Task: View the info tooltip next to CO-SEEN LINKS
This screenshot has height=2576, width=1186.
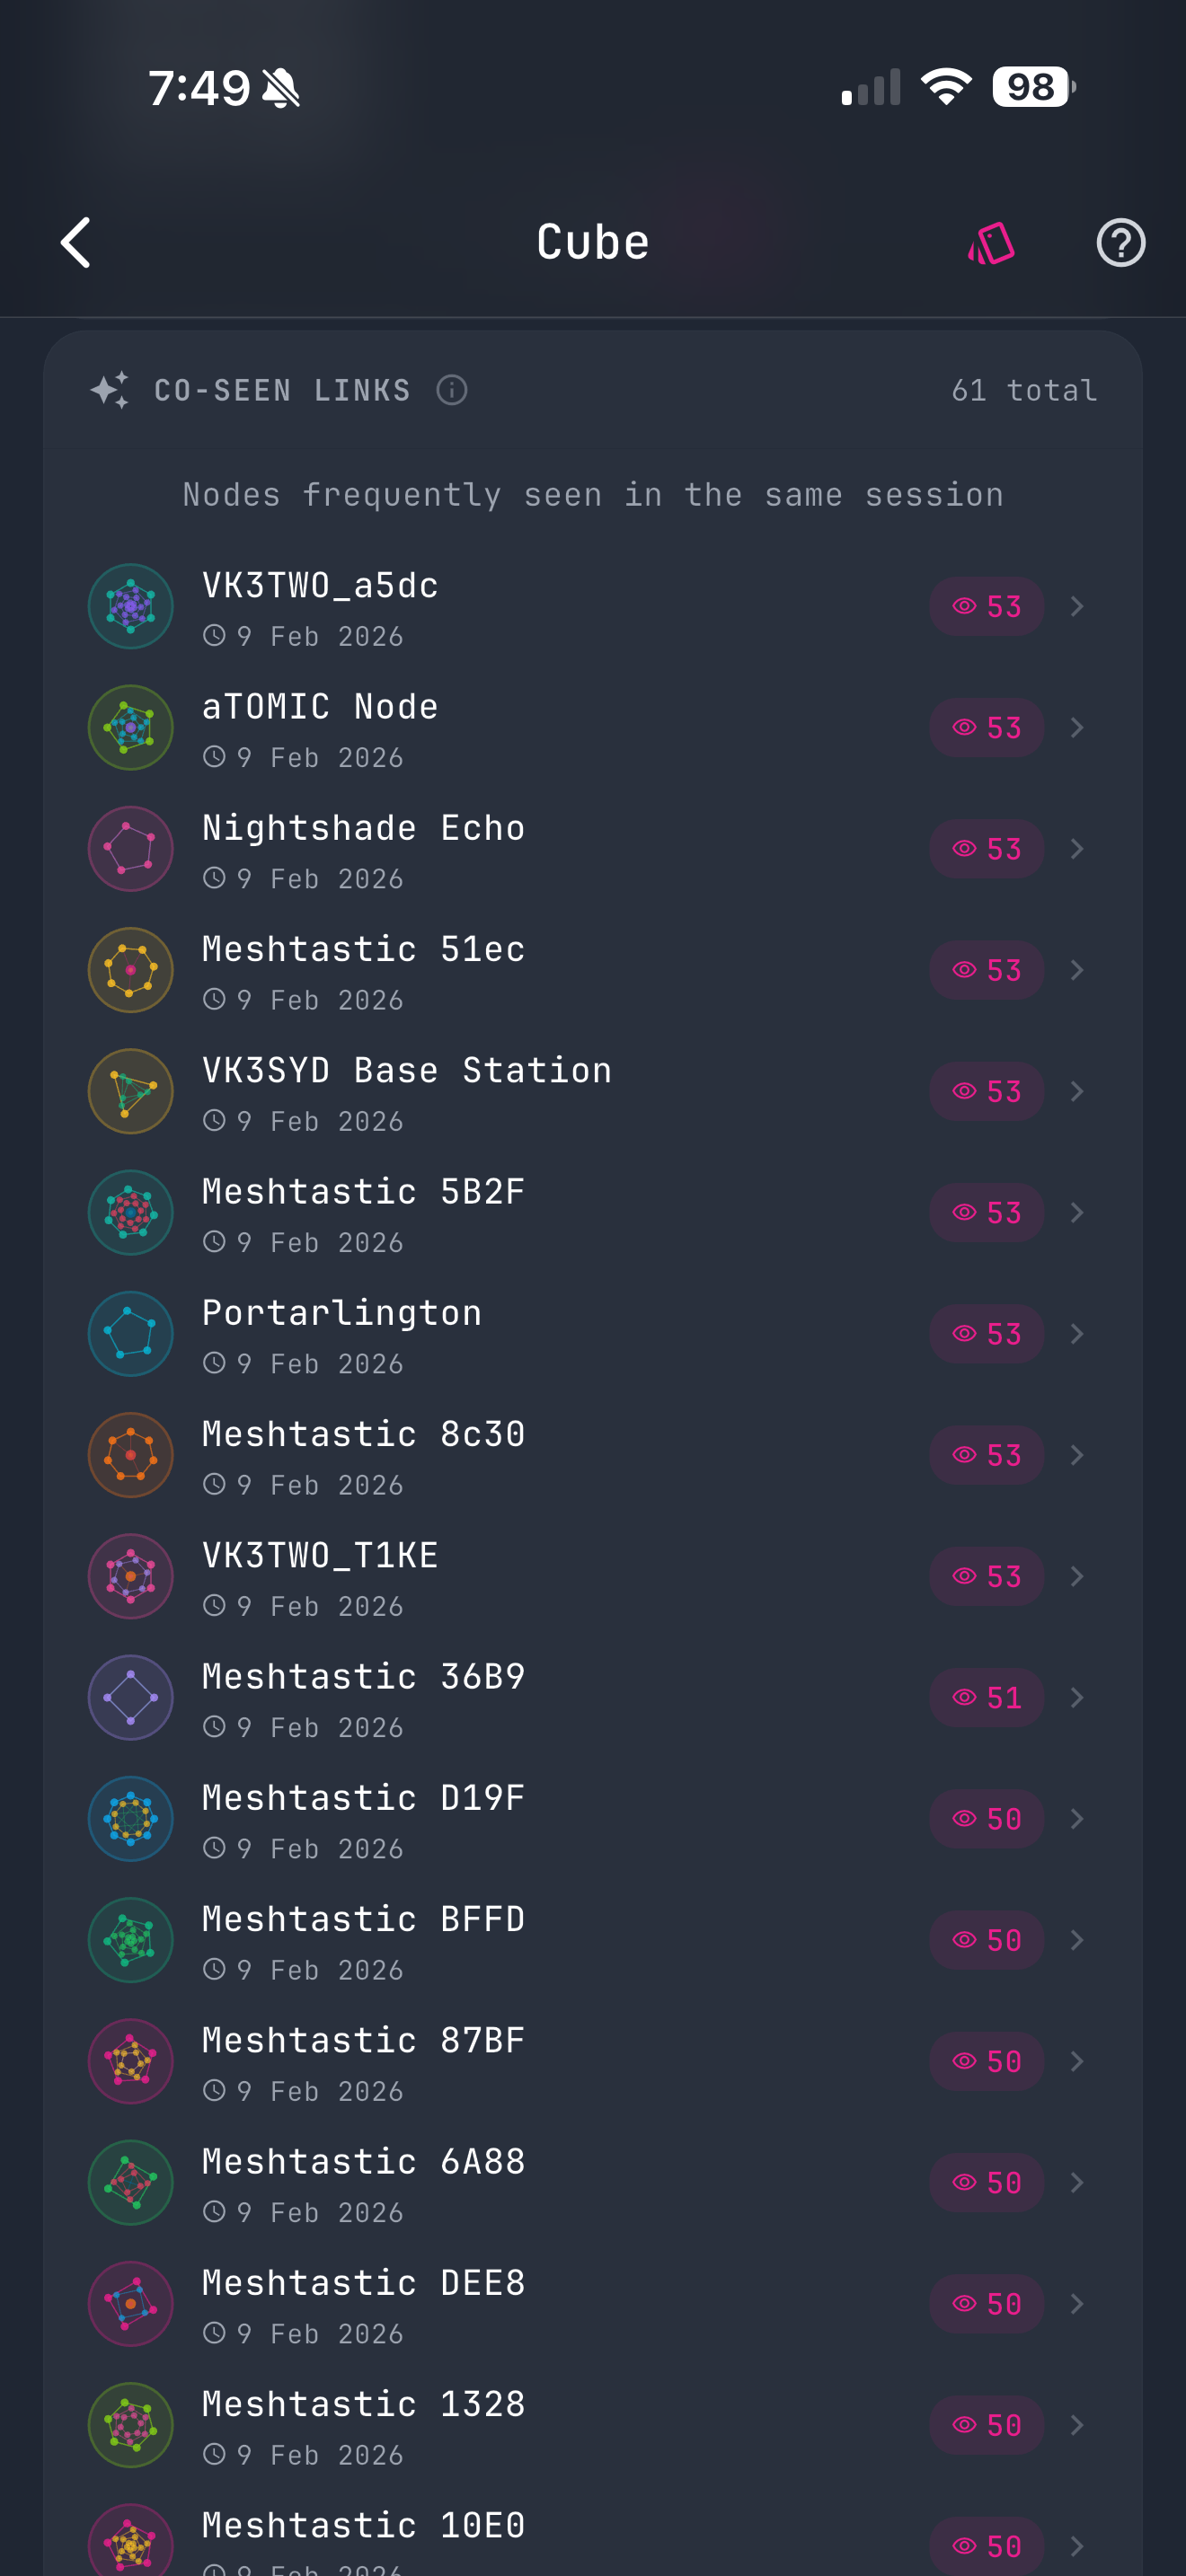Action: coord(452,390)
